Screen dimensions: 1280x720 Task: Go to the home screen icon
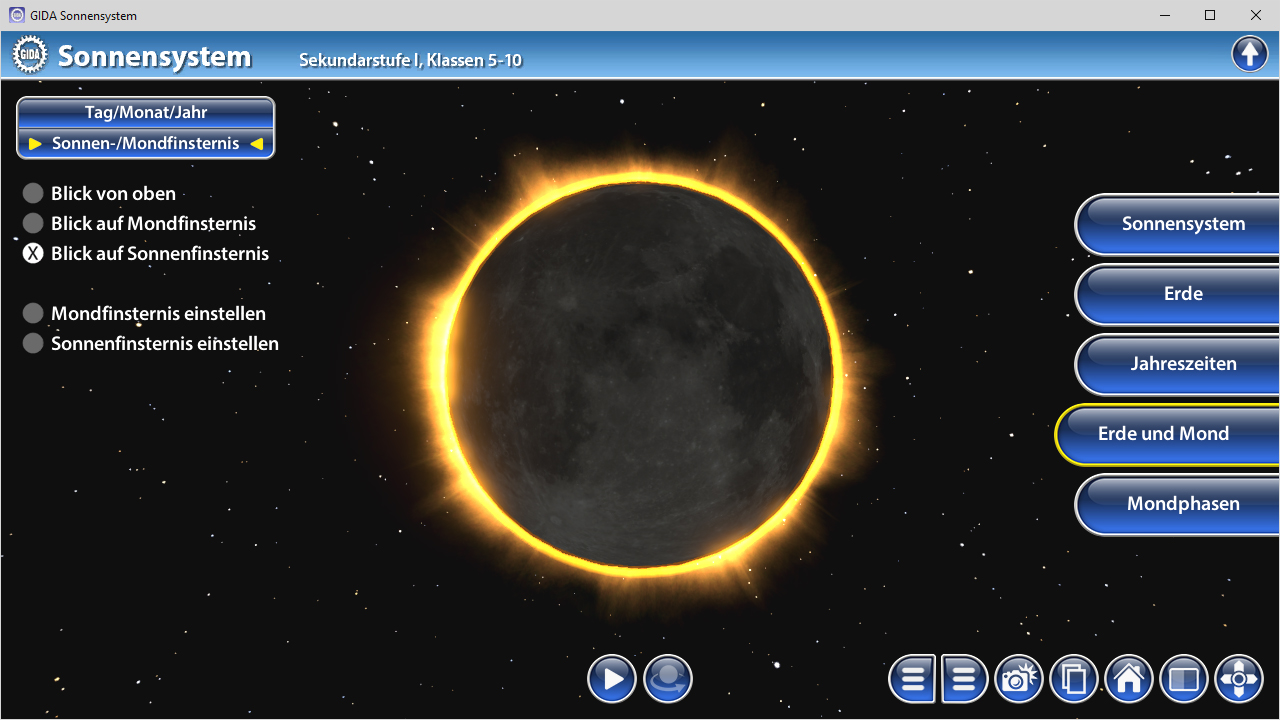click(x=1128, y=680)
